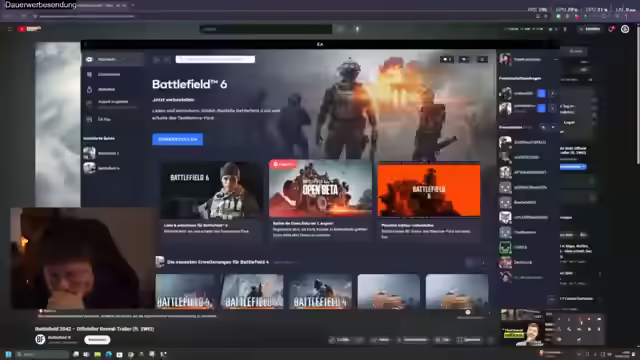
Task: Open the Windows Start button
Action: [x=8, y=354]
